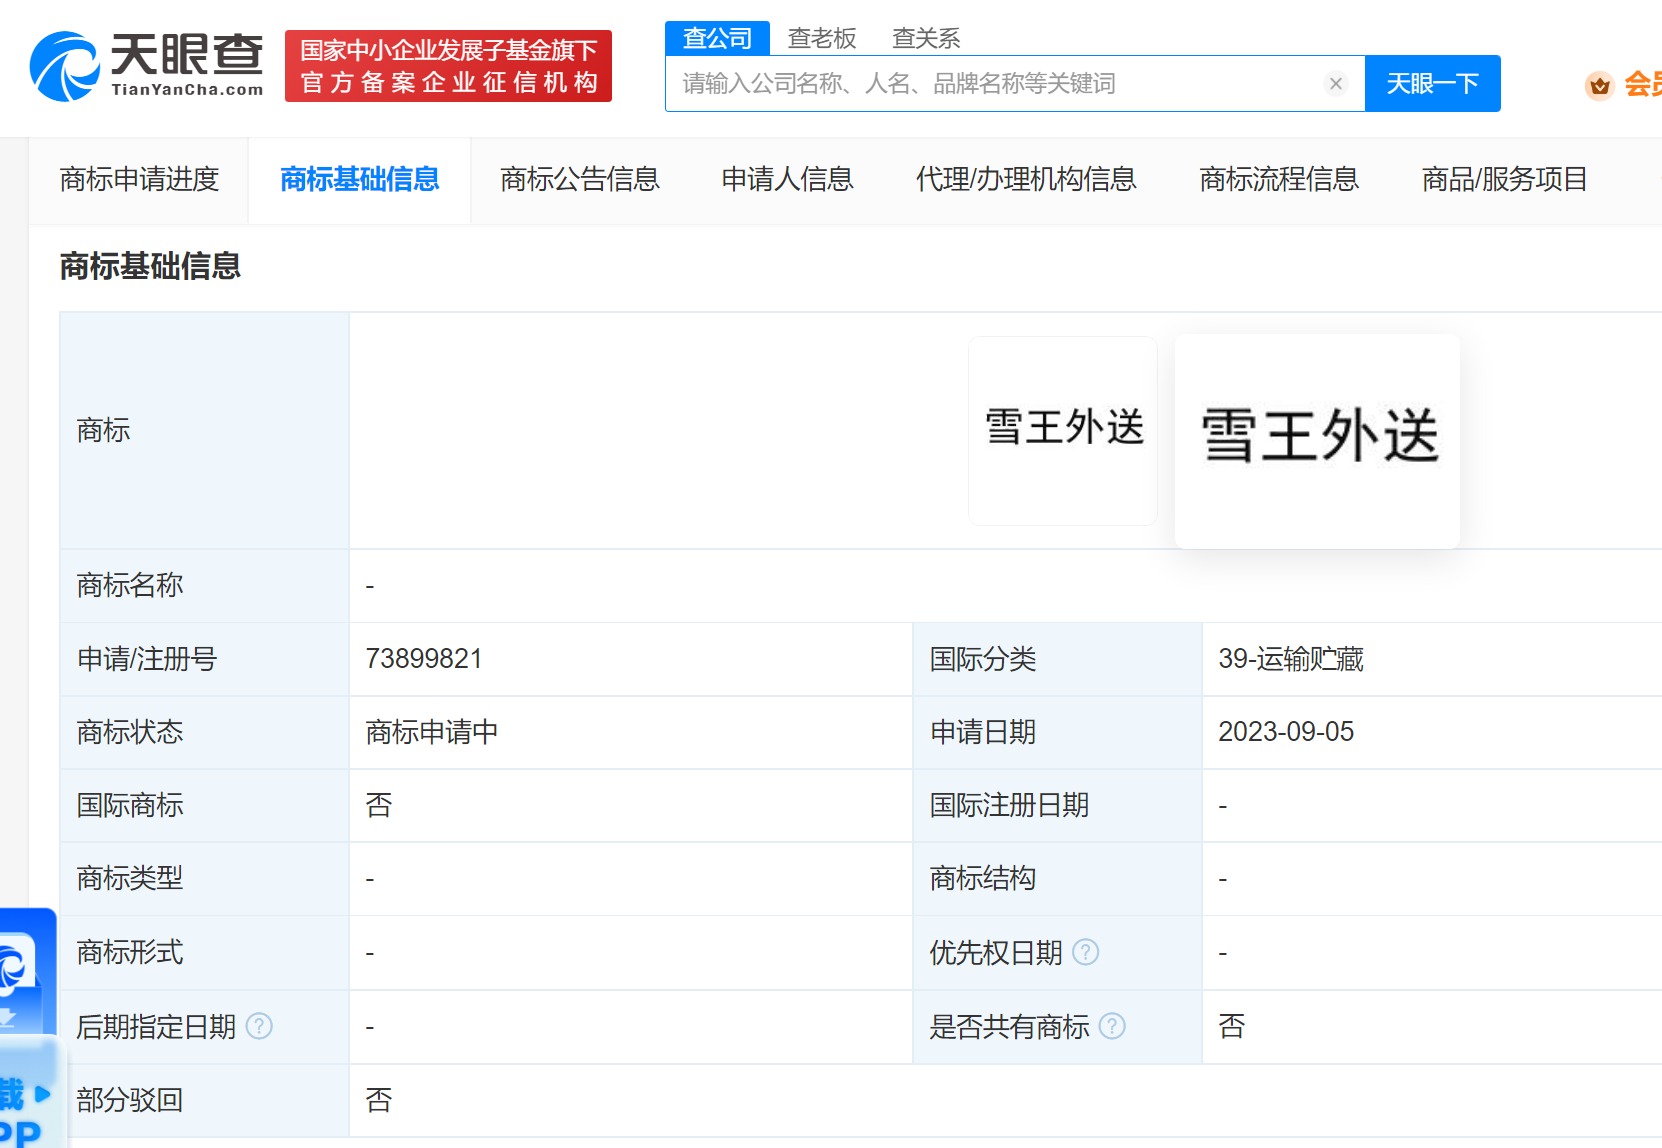
Task: Click the app download icon in the sidebar
Action: click(18, 975)
